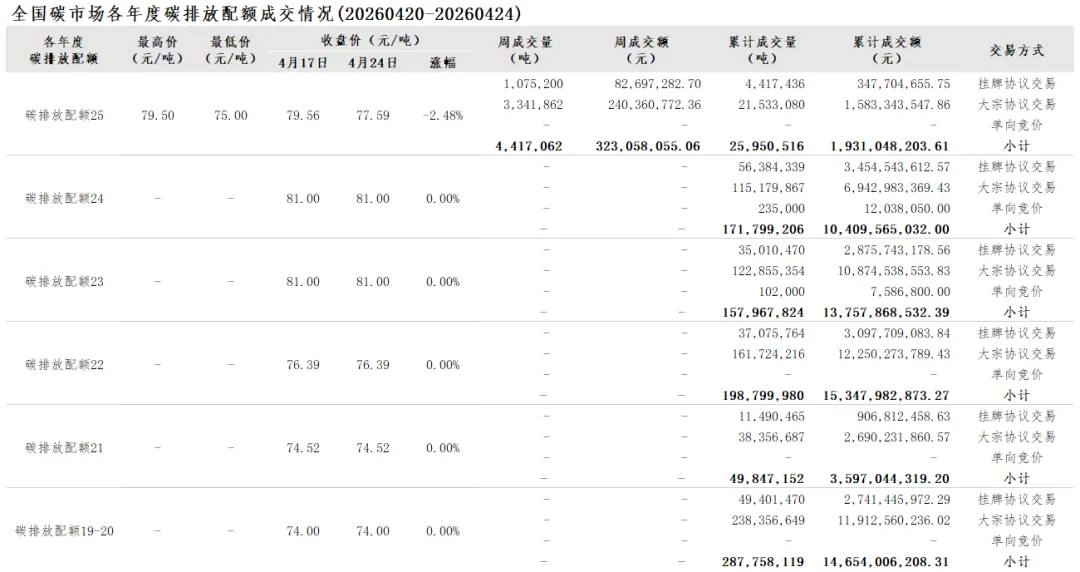Select the 碳排放配额19-20 row label
This screenshot has height=572, width=1080.
click(65, 531)
